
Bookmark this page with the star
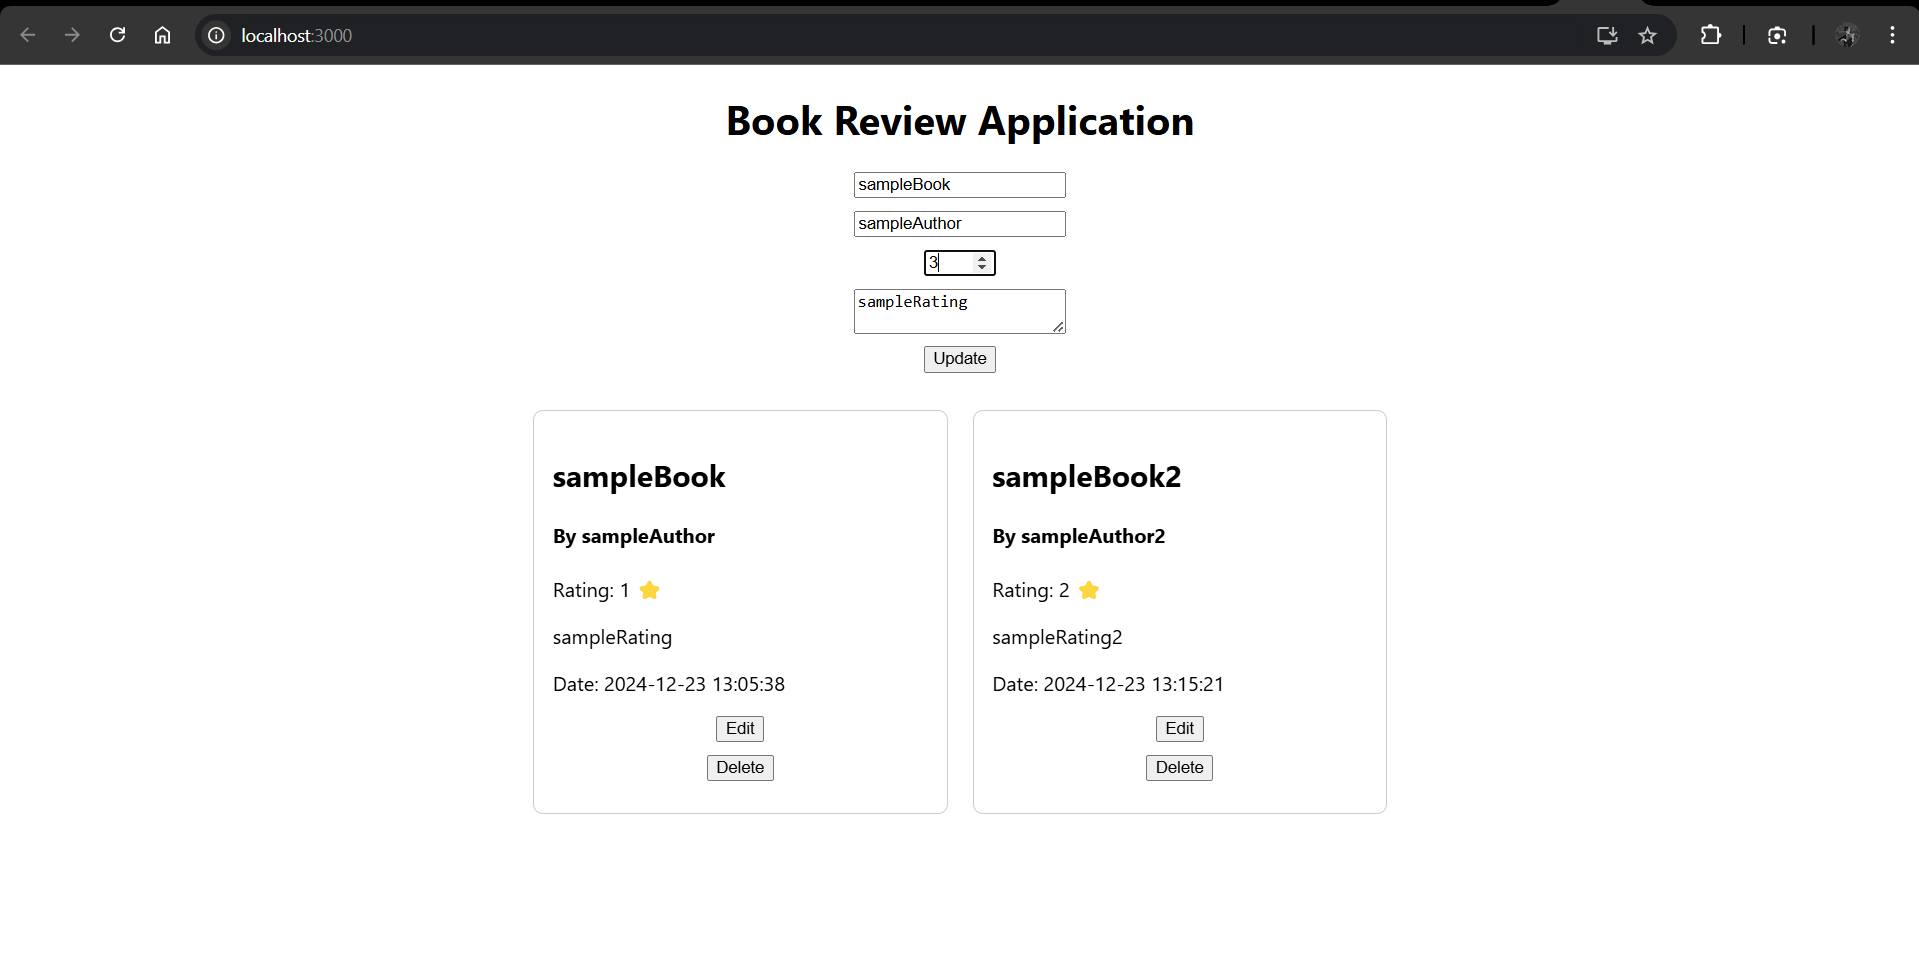coord(1648,35)
